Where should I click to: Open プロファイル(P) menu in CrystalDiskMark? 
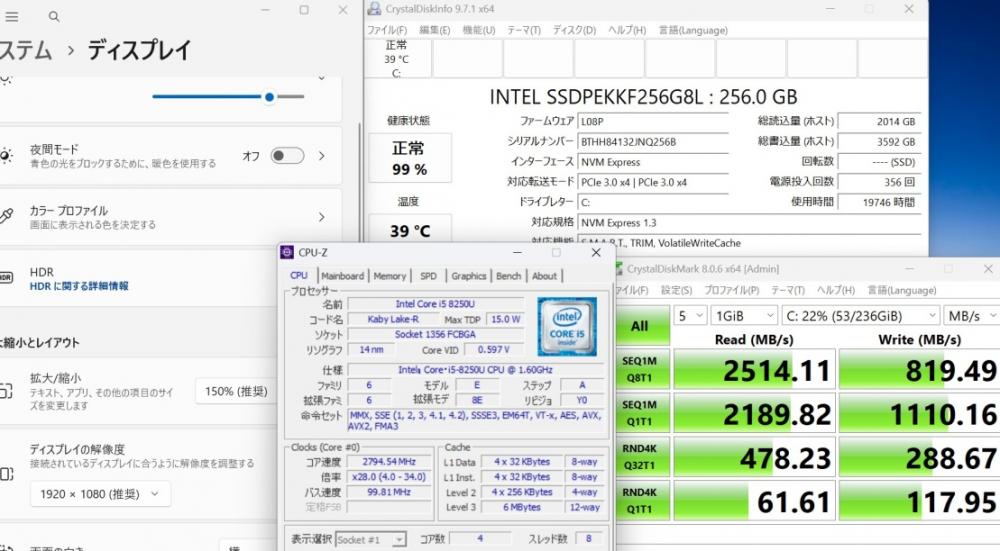coord(732,290)
